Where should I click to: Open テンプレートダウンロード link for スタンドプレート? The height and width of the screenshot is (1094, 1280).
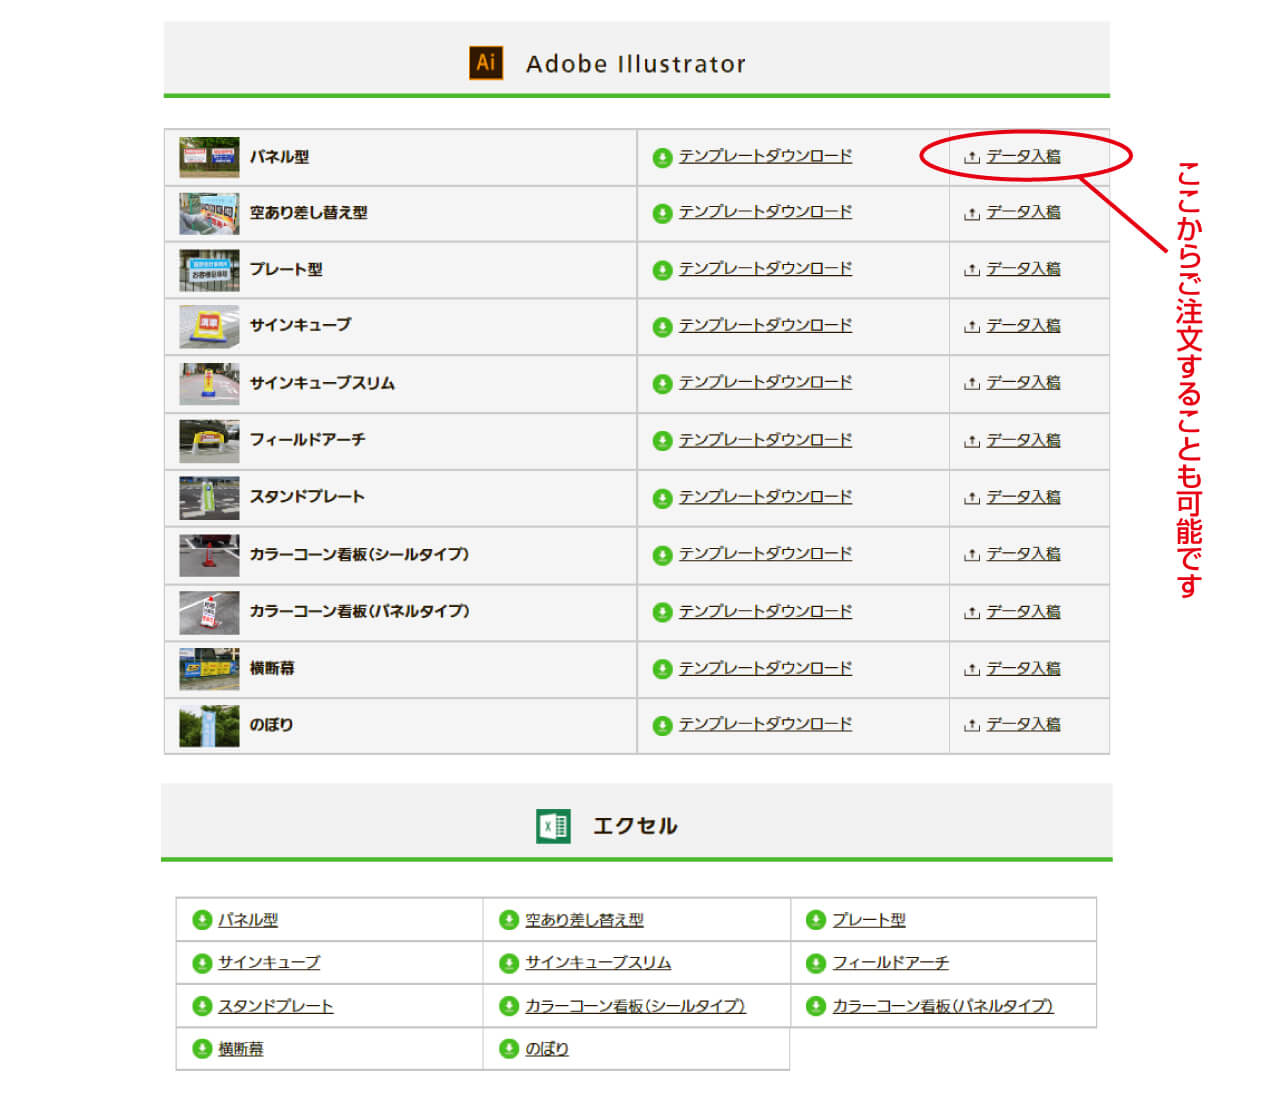765,497
